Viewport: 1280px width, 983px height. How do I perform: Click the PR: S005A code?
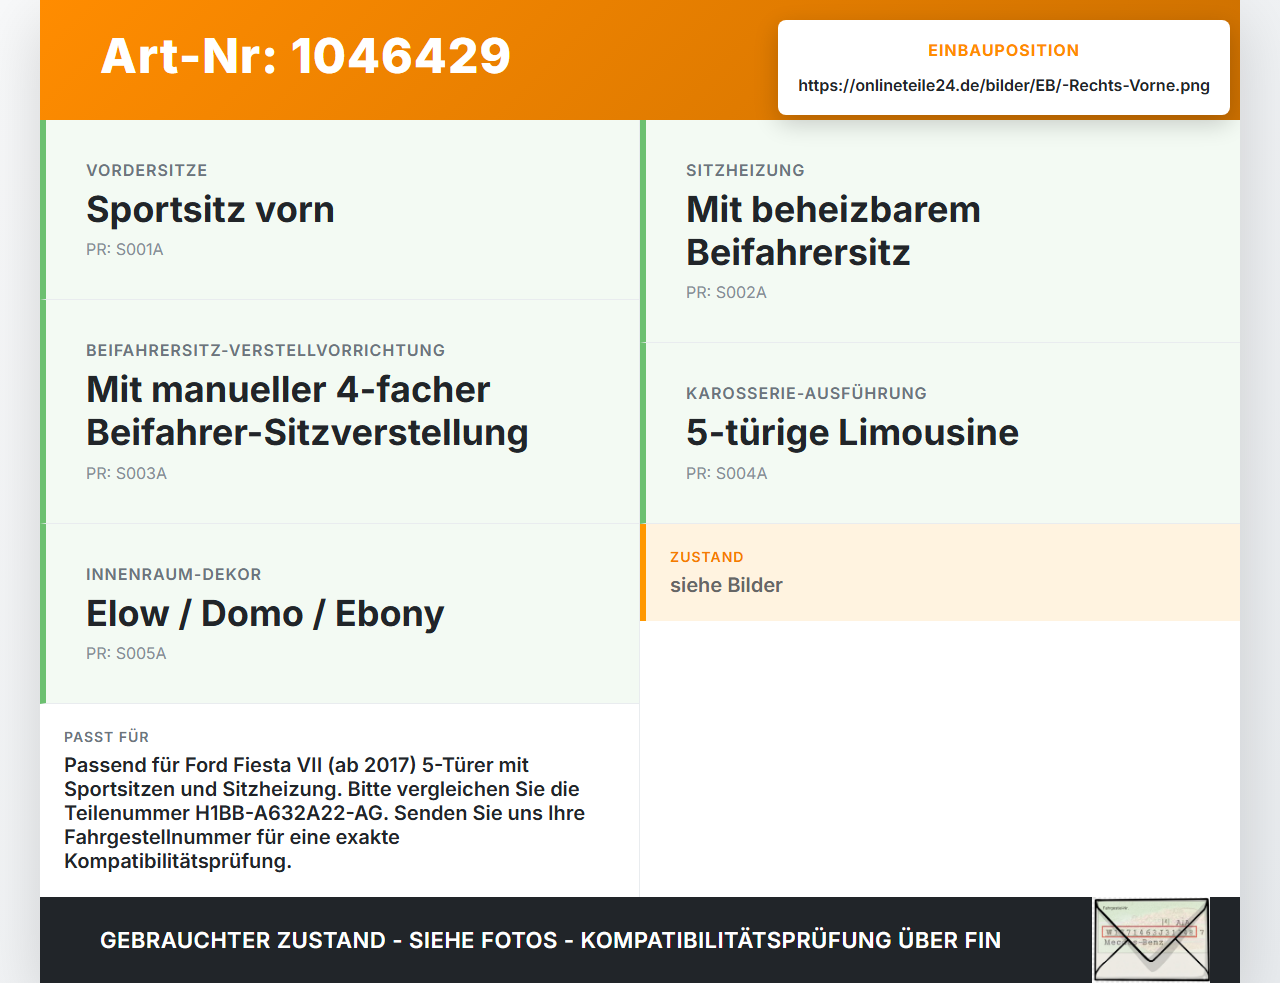point(126,653)
